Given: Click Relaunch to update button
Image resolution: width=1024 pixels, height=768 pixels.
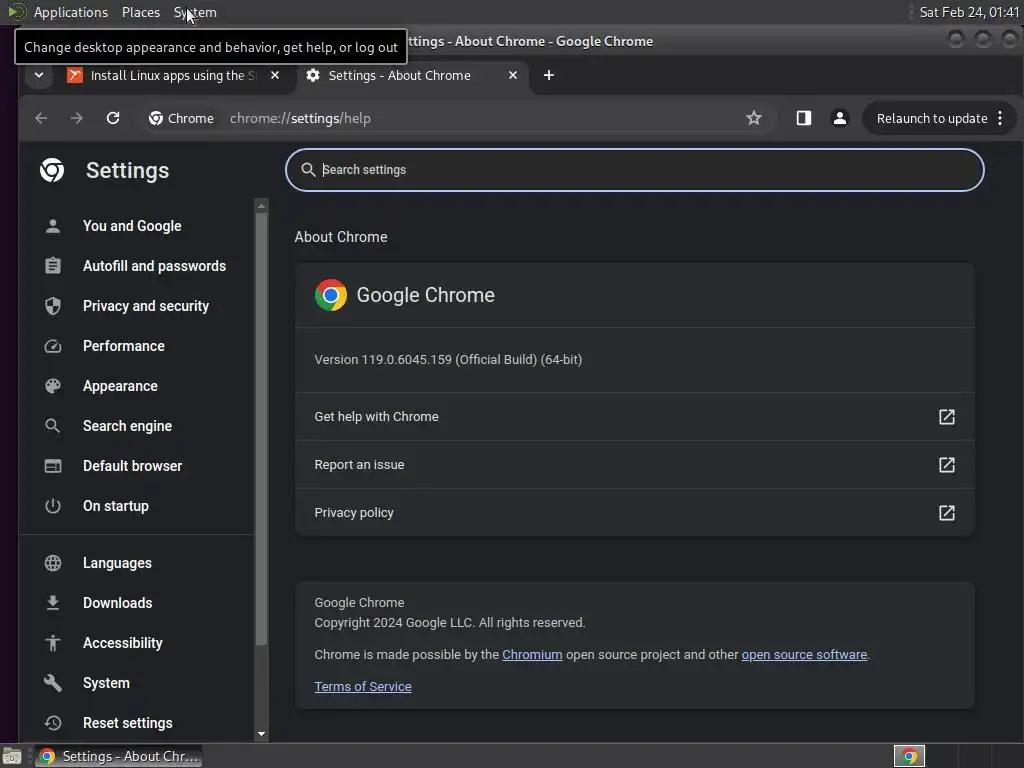Looking at the screenshot, I should pyautogui.click(x=931, y=118).
